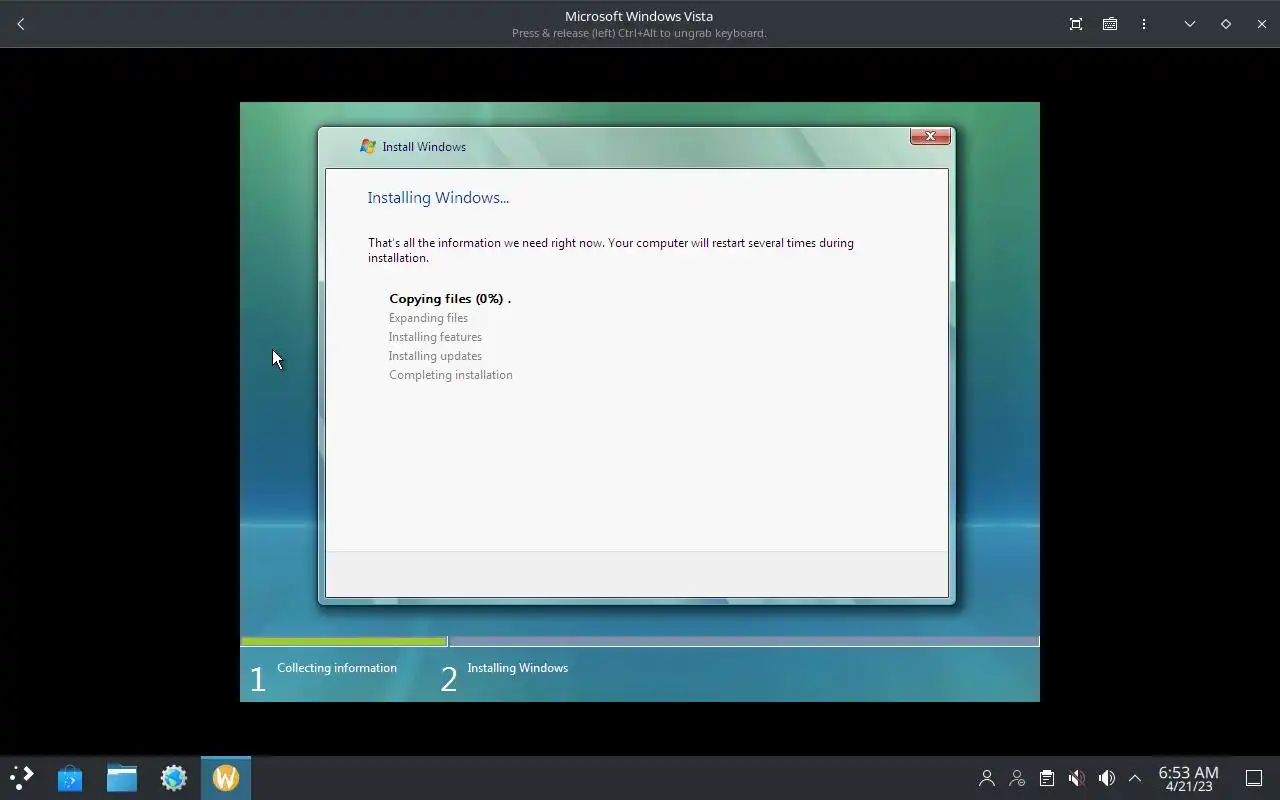The height and width of the screenshot is (800, 1280).
Task: Select the Expanding files step
Action: coord(428,318)
